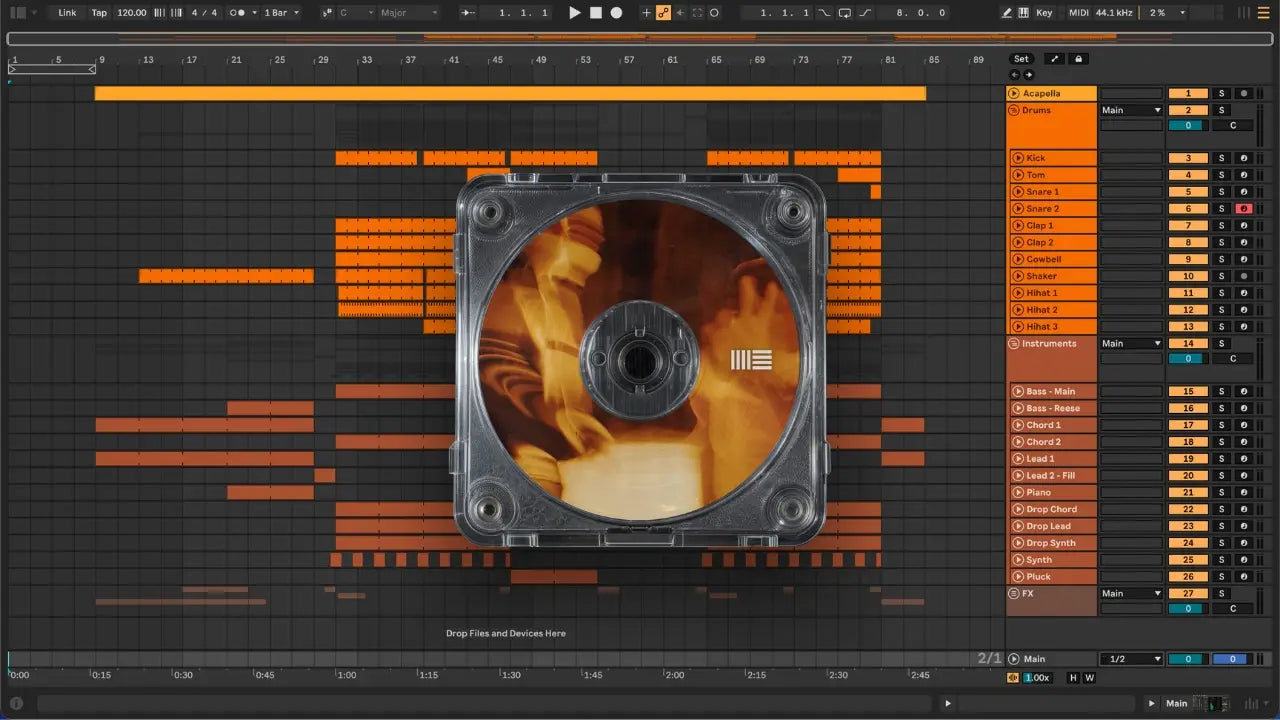The width and height of the screenshot is (1280, 720).
Task: Toggle the Key map mode switch
Action: (x=1044, y=13)
